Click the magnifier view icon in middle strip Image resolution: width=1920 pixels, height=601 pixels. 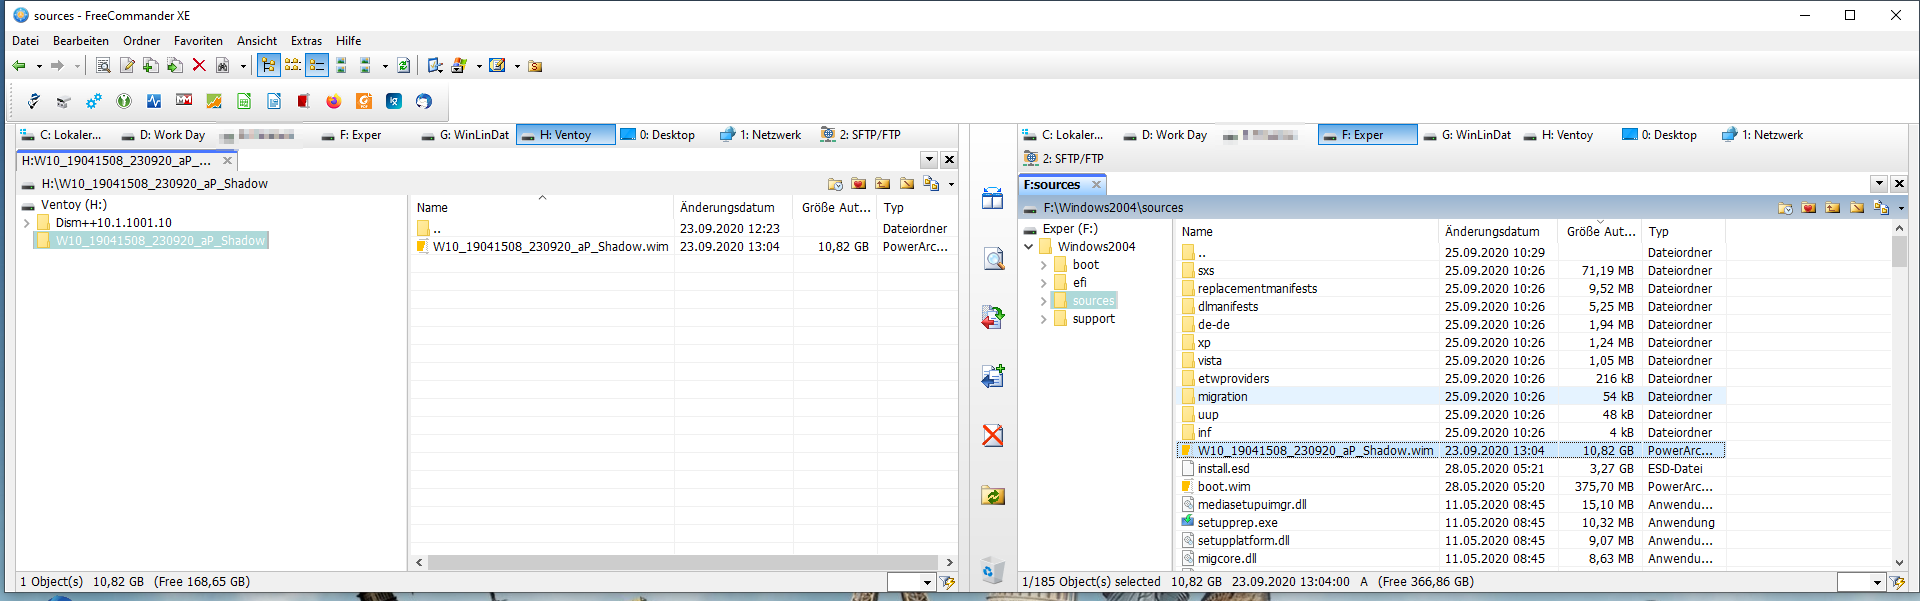(993, 259)
